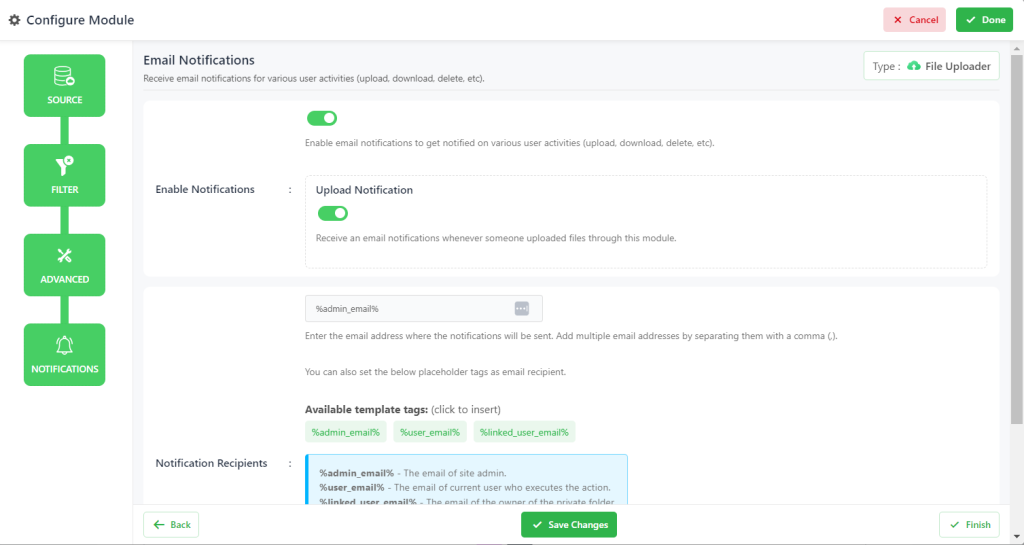Open the Source step database icon

64,76
